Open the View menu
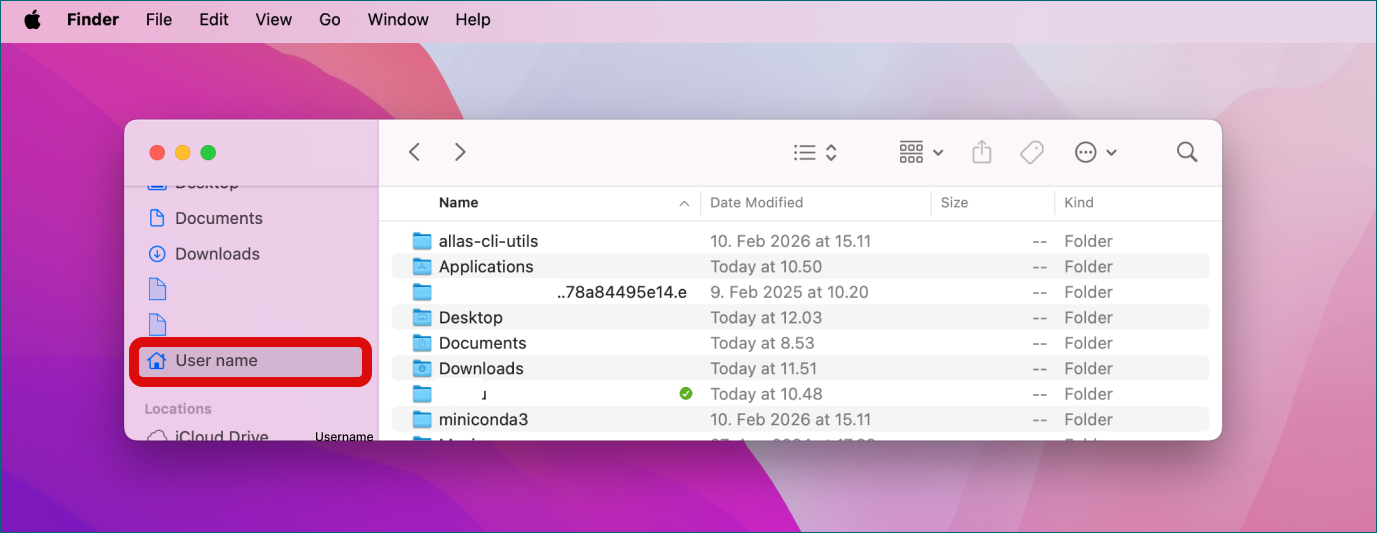Viewport: 1377px width, 533px height. pyautogui.click(x=274, y=20)
